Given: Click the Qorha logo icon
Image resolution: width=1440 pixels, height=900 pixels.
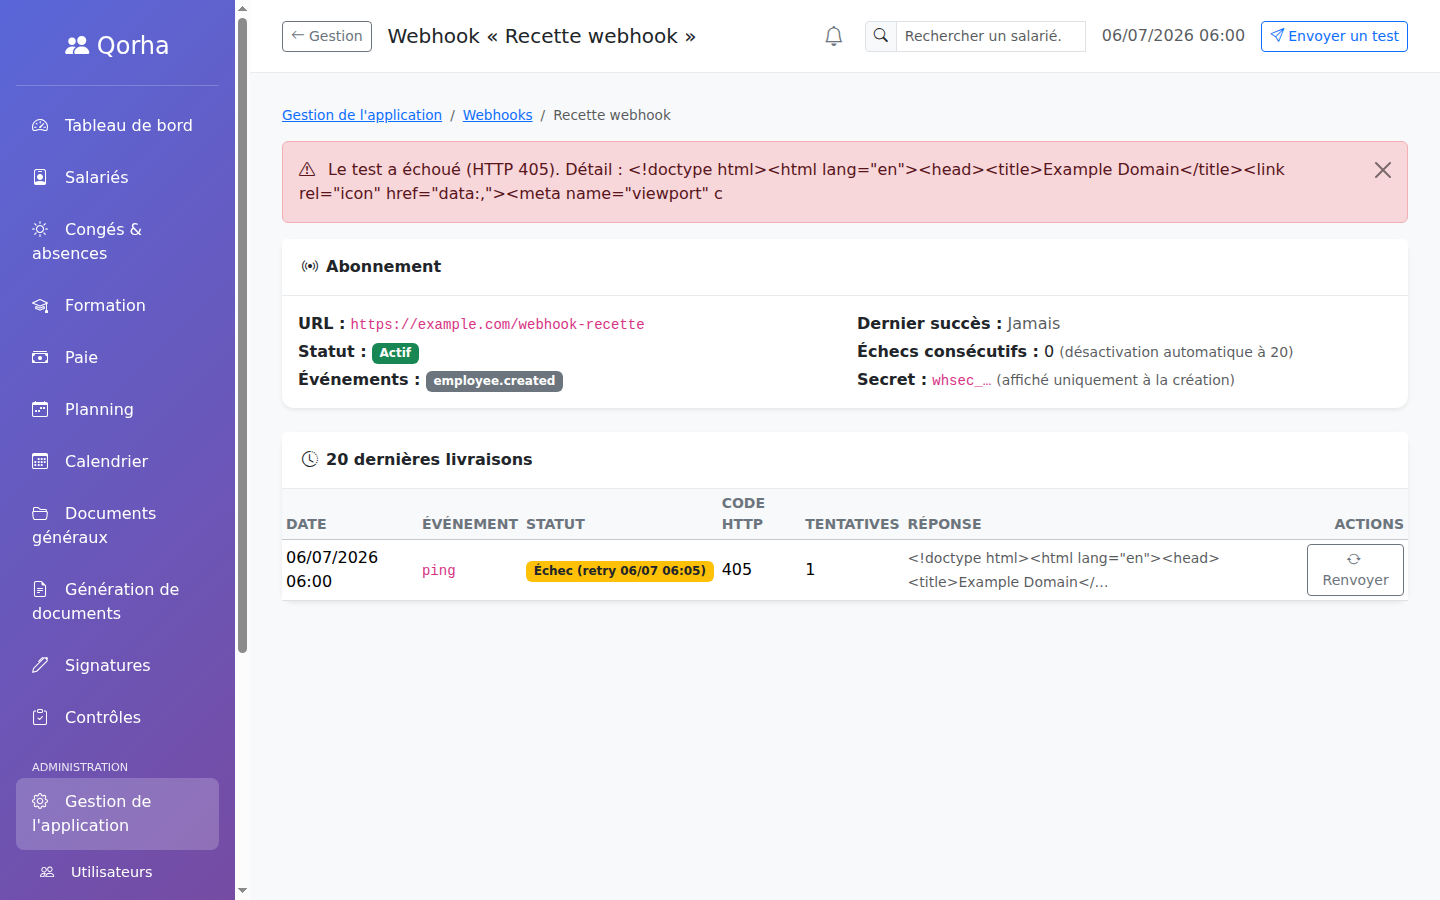Looking at the screenshot, I should [77, 45].
